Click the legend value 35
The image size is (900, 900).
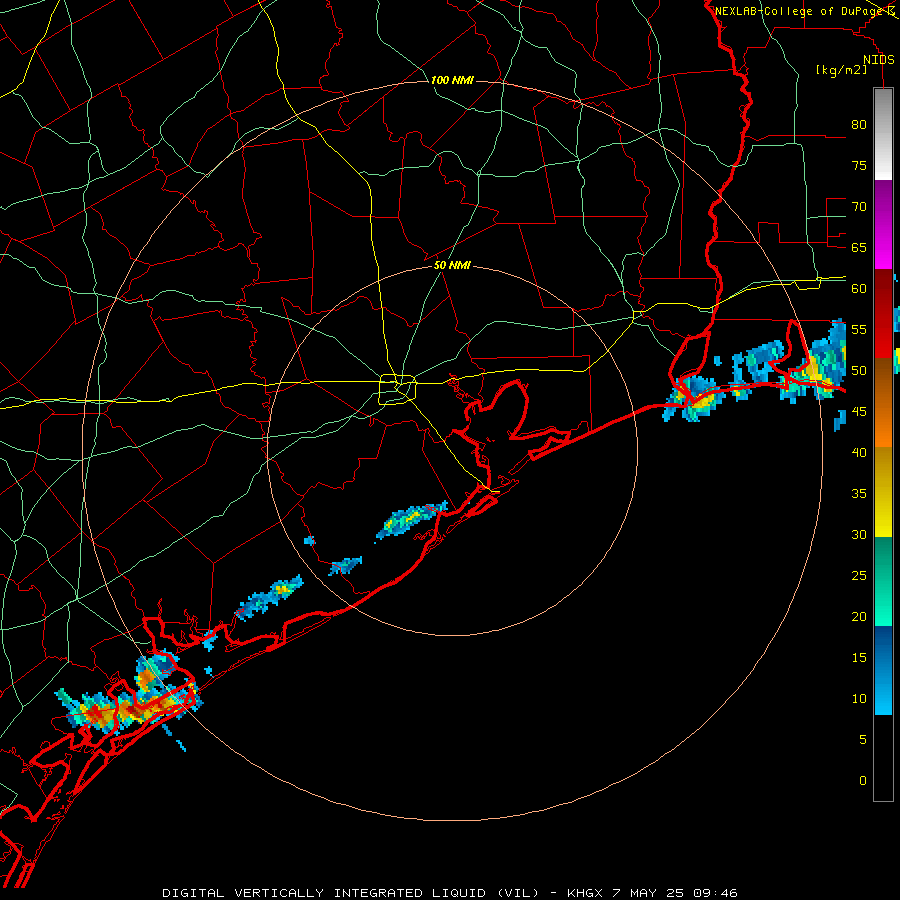click(859, 494)
